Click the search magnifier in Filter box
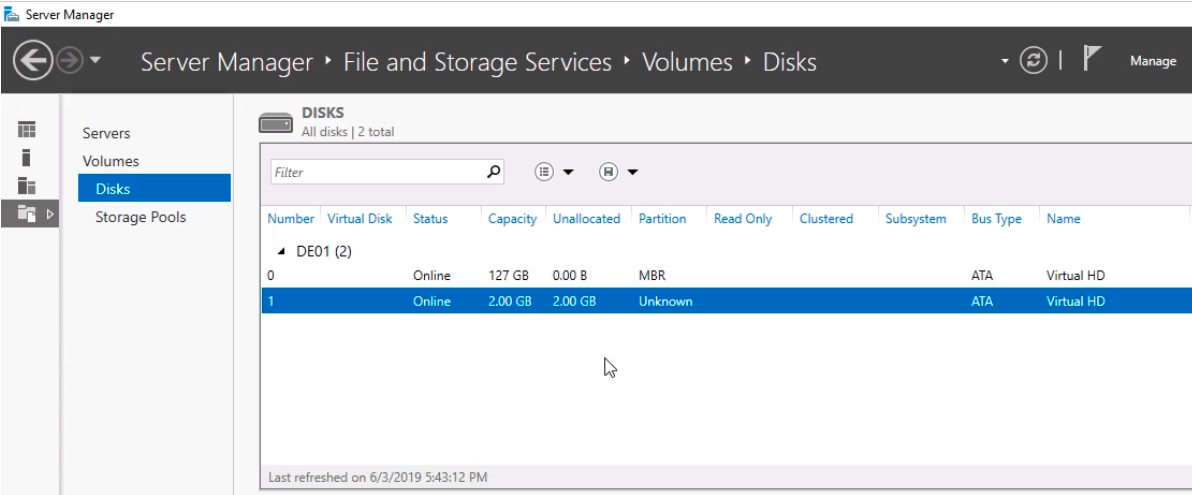 coord(493,172)
